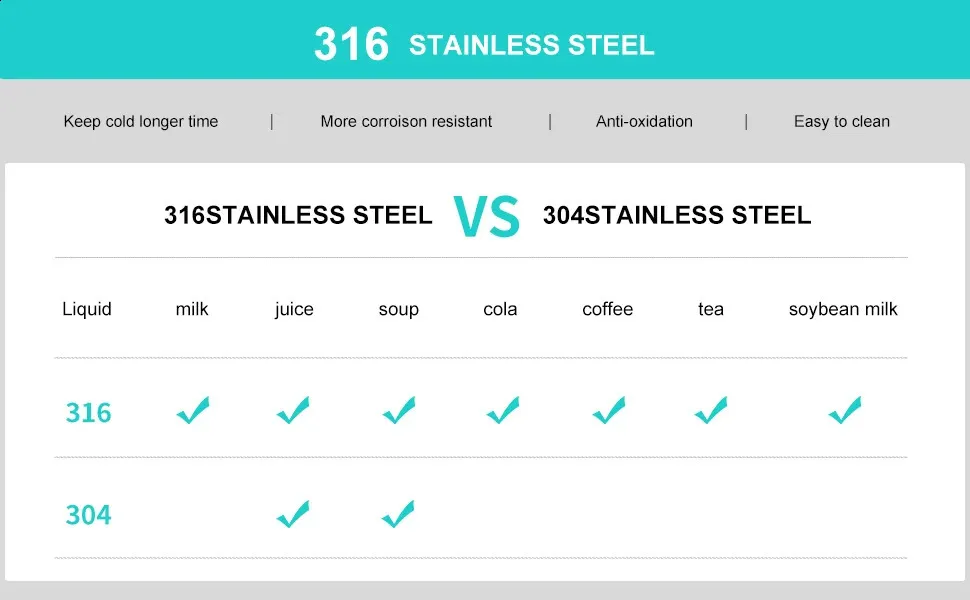This screenshot has width=970, height=600.
Task: Click the '316STAINLESS STEEL' comparison heading
Action: click(x=298, y=216)
